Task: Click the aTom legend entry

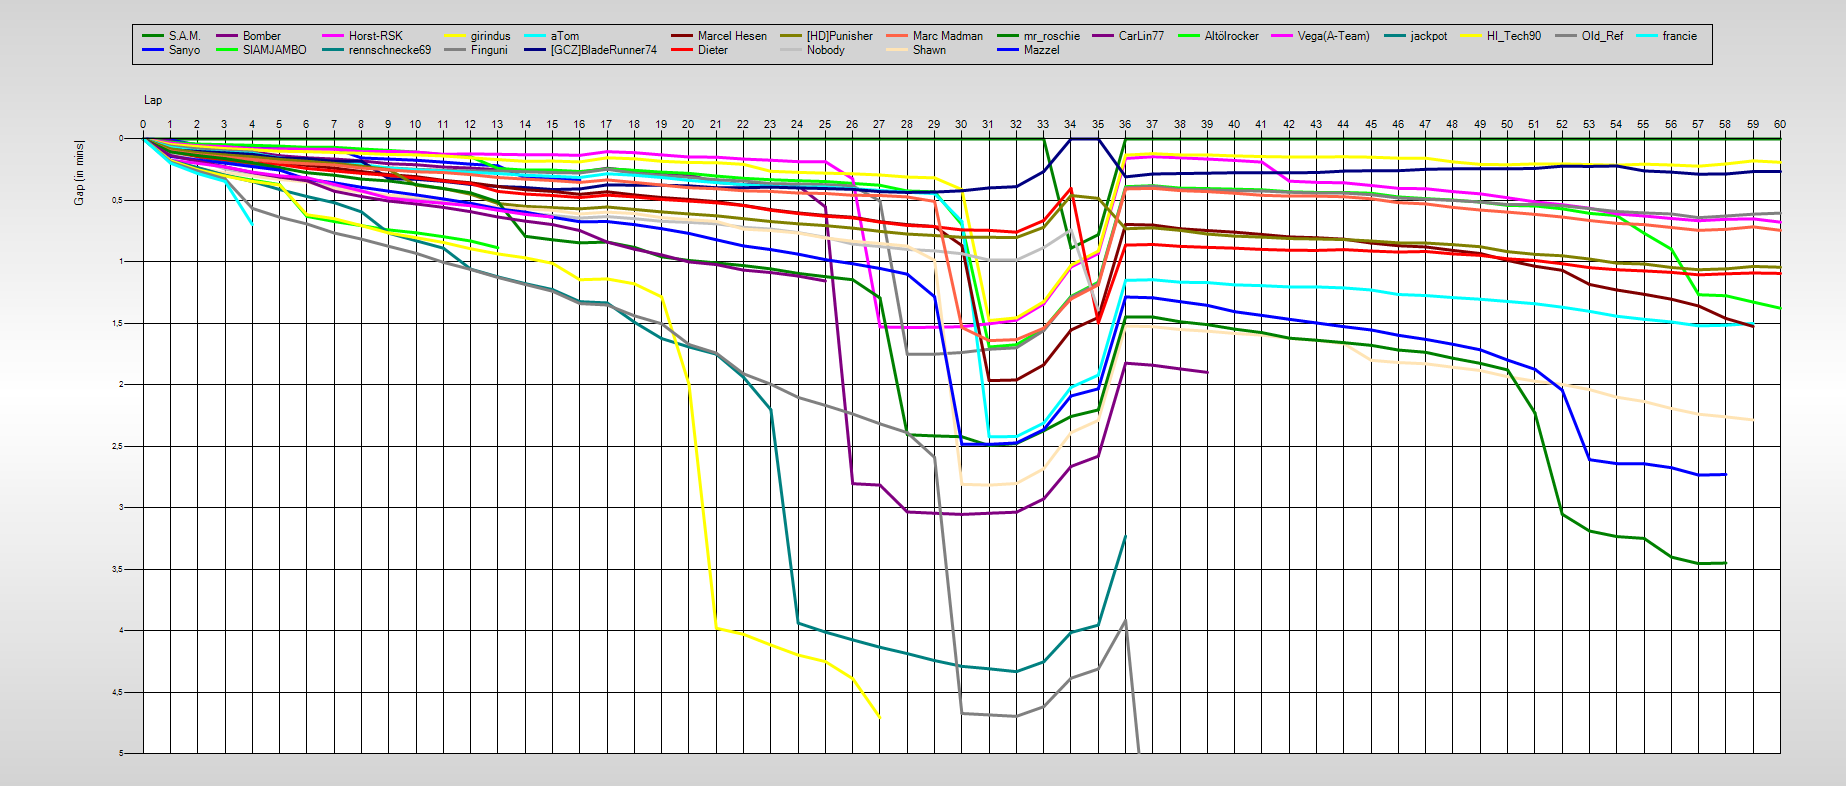Action: [564, 36]
